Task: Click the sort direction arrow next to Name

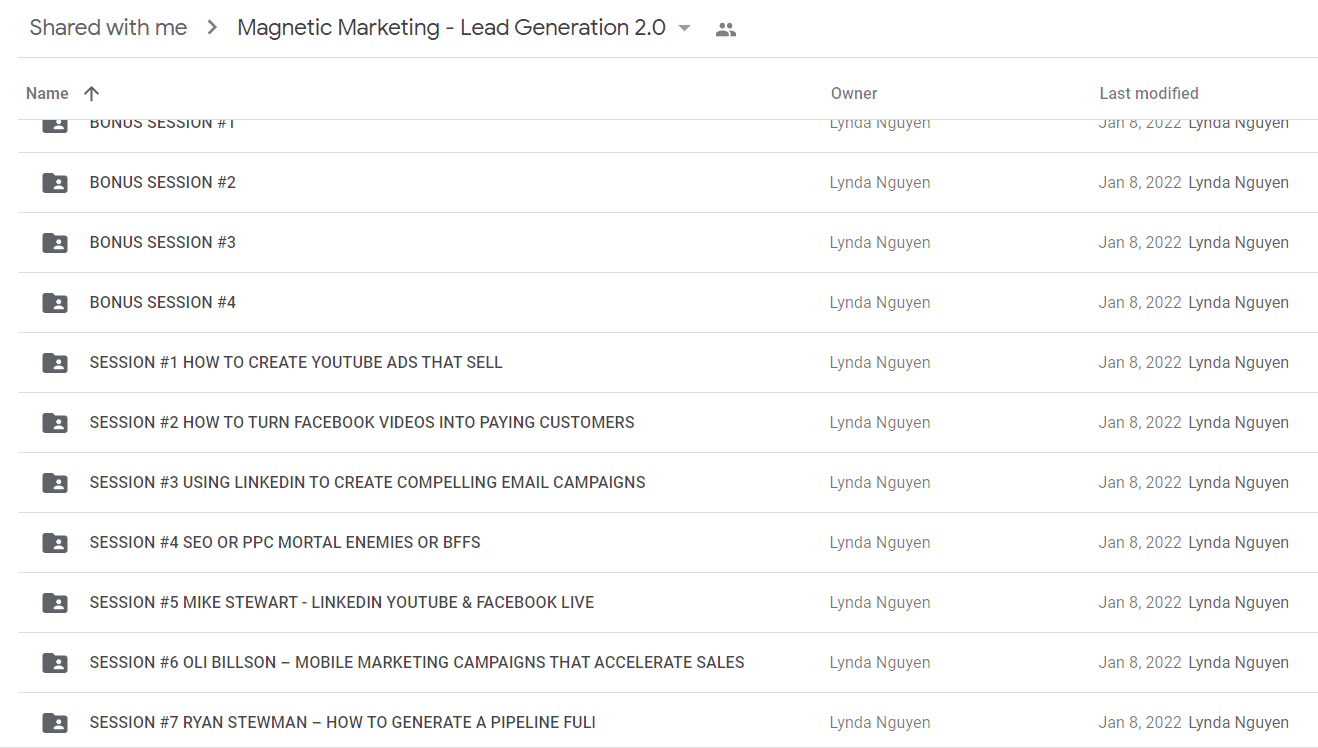Action: (91, 93)
